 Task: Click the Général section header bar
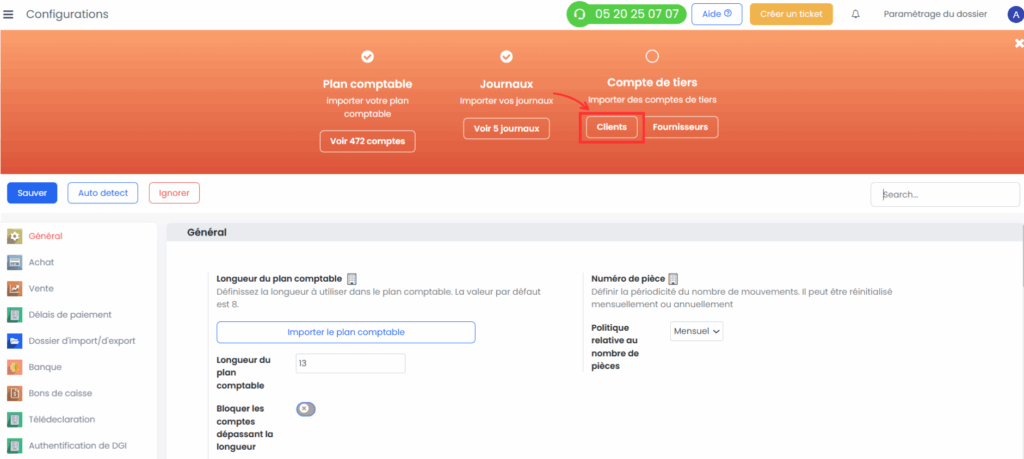click(x=594, y=232)
